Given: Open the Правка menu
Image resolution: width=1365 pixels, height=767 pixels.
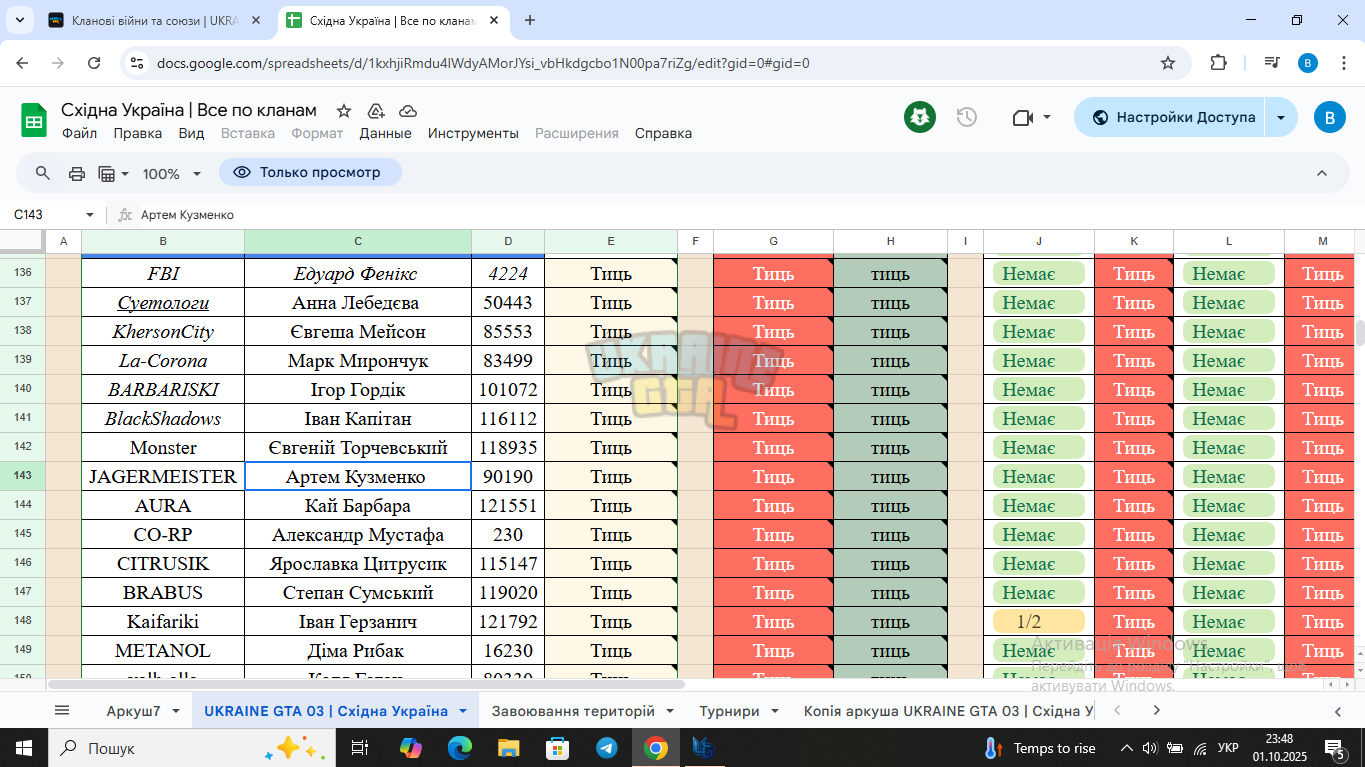Looking at the screenshot, I should (137, 133).
